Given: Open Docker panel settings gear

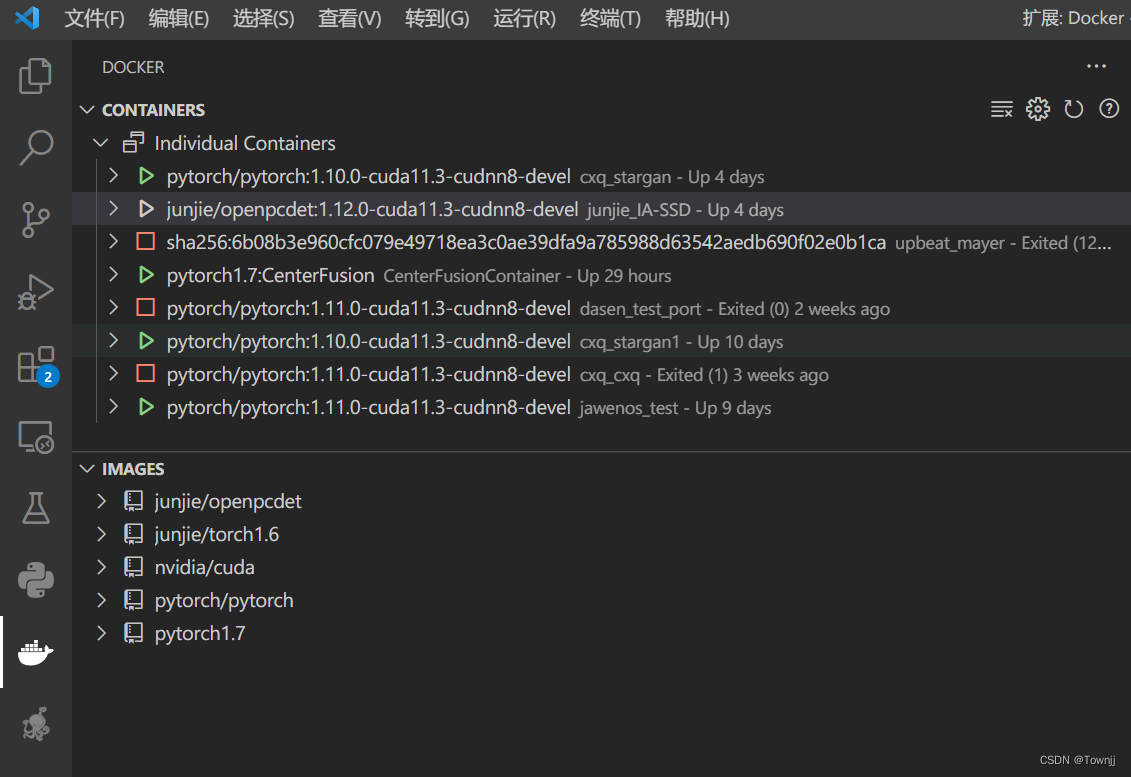Looking at the screenshot, I should [x=1037, y=108].
